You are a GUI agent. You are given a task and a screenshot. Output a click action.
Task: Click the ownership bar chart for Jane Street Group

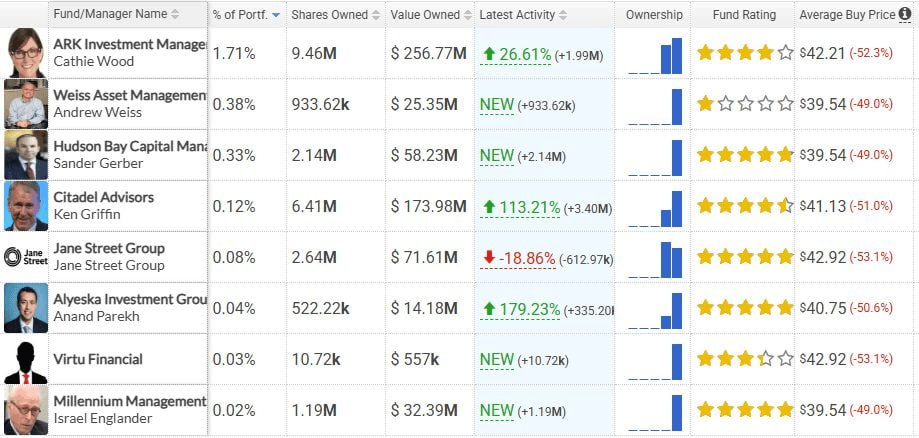click(x=655, y=257)
